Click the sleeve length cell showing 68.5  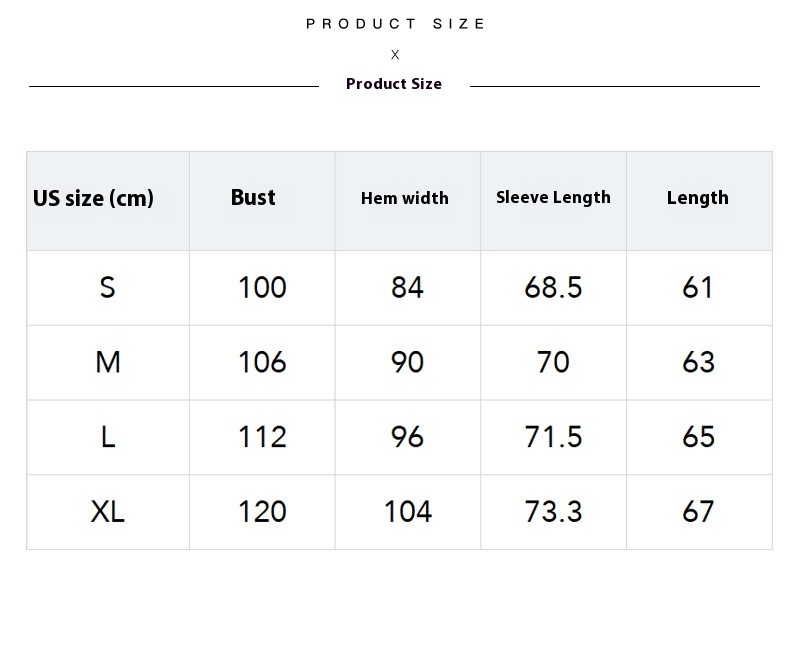click(x=553, y=288)
